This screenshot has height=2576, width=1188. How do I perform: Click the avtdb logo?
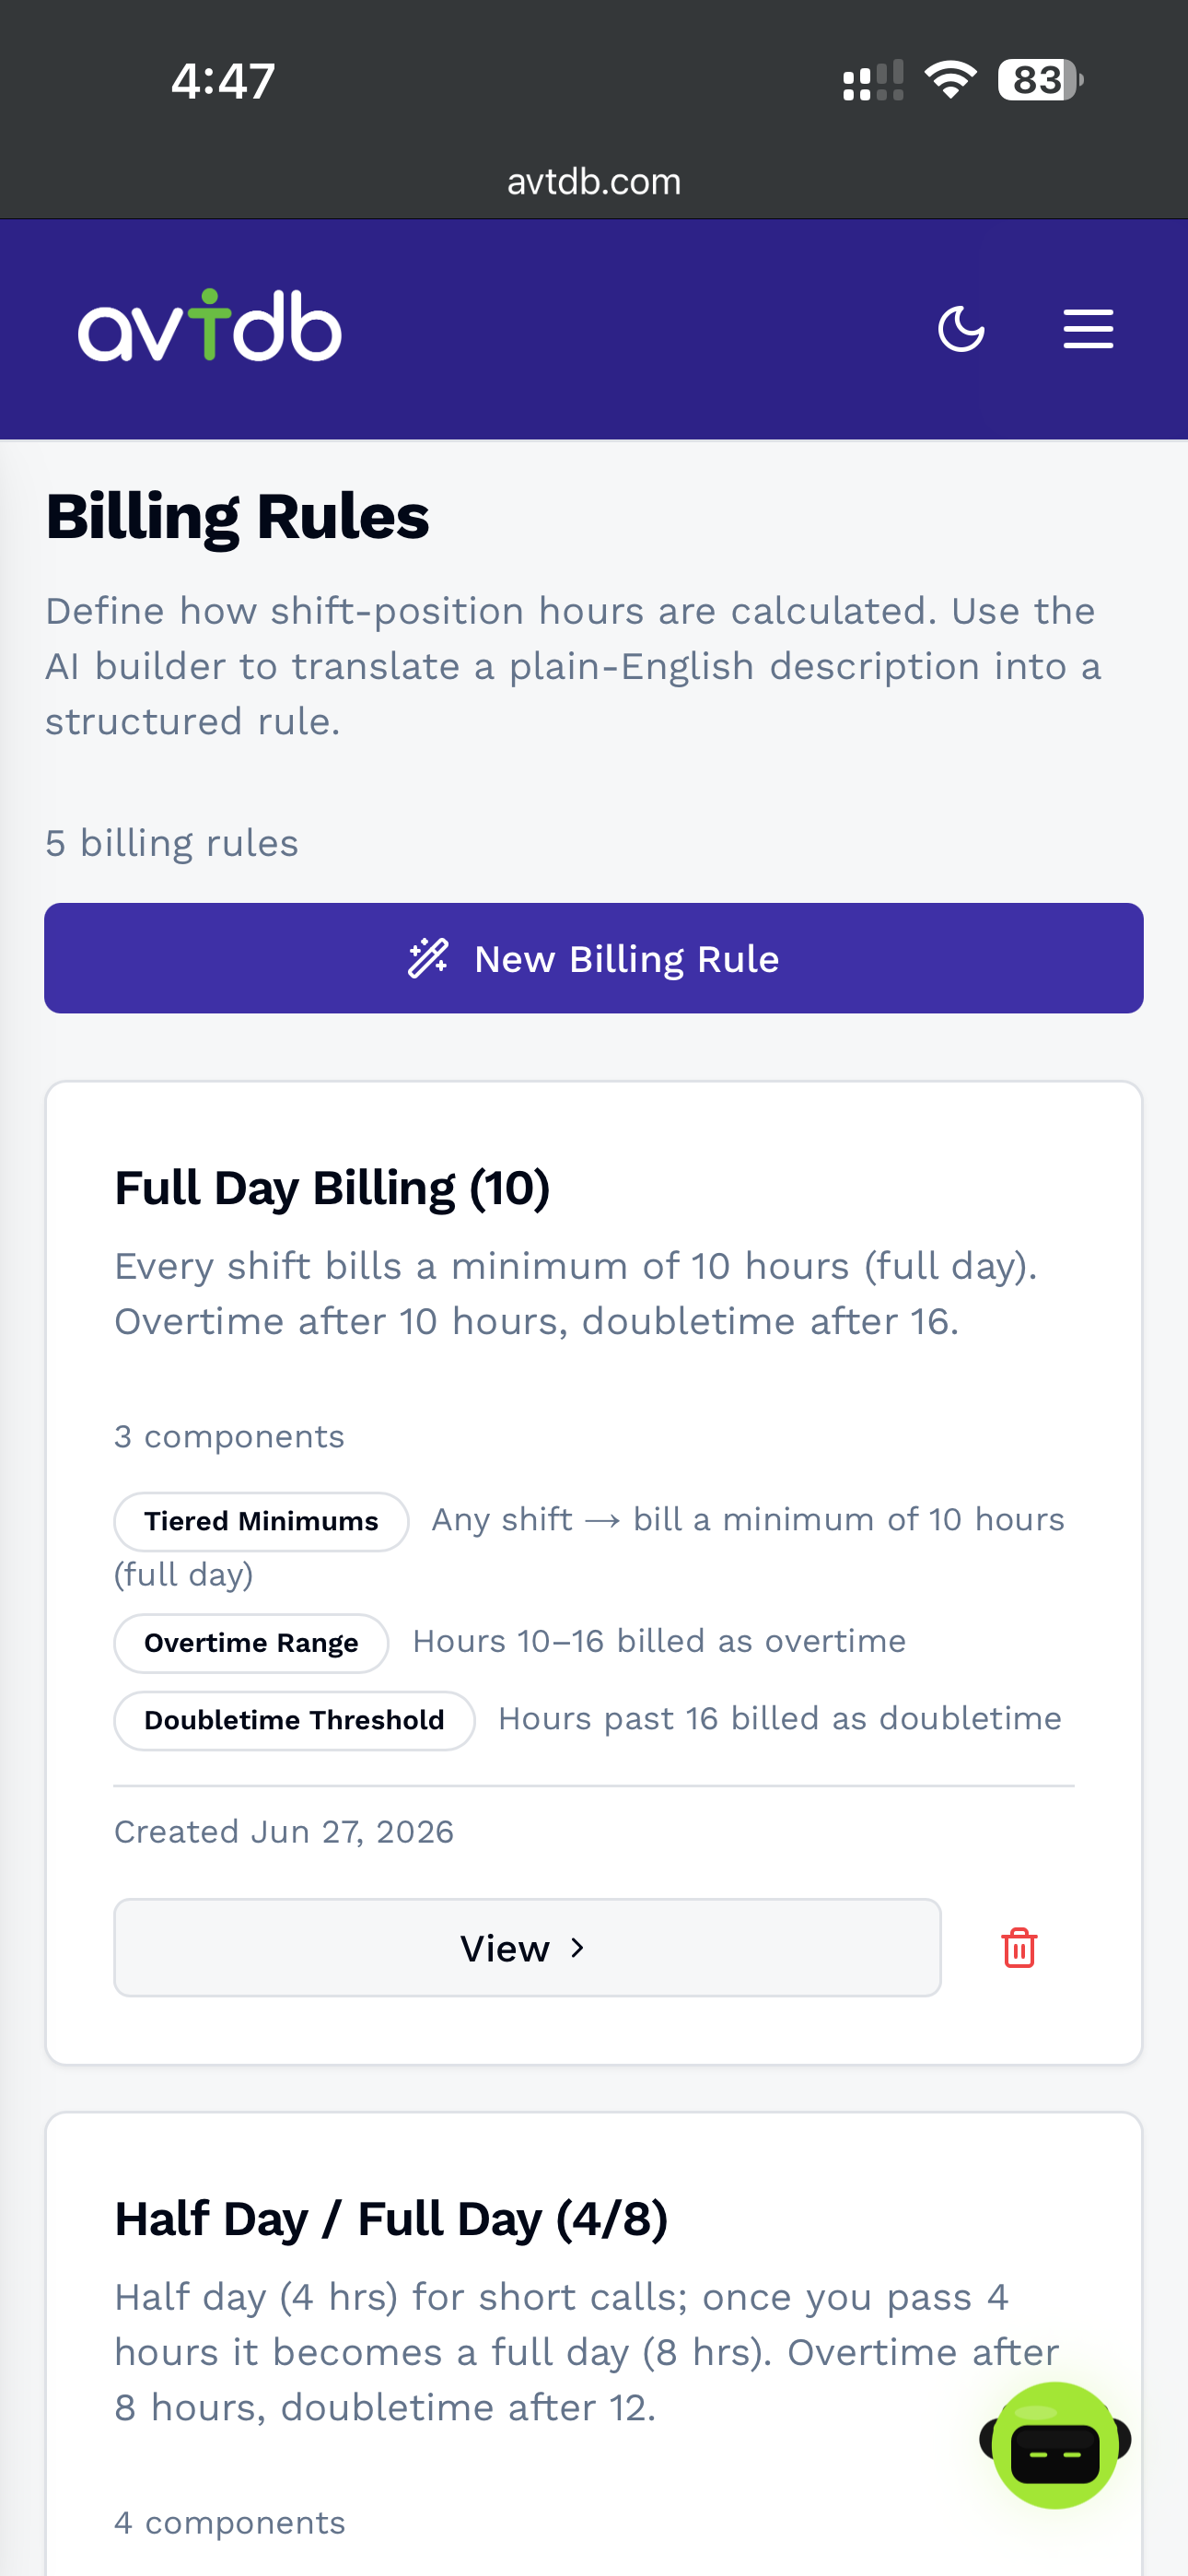[210, 325]
